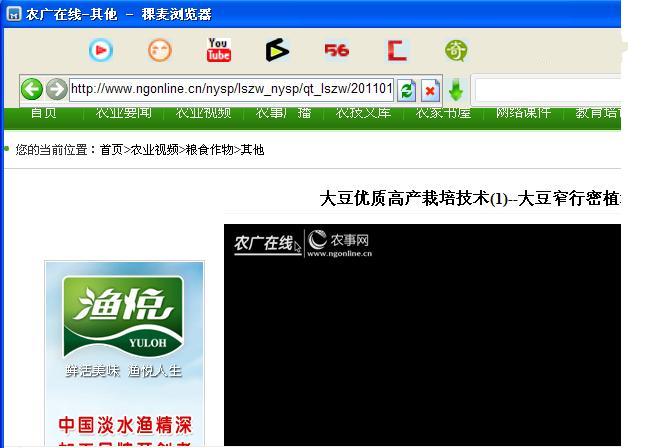This screenshot has height=448, width=652.
Task: Open the red bracket logo shortcut
Action: (396, 50)
